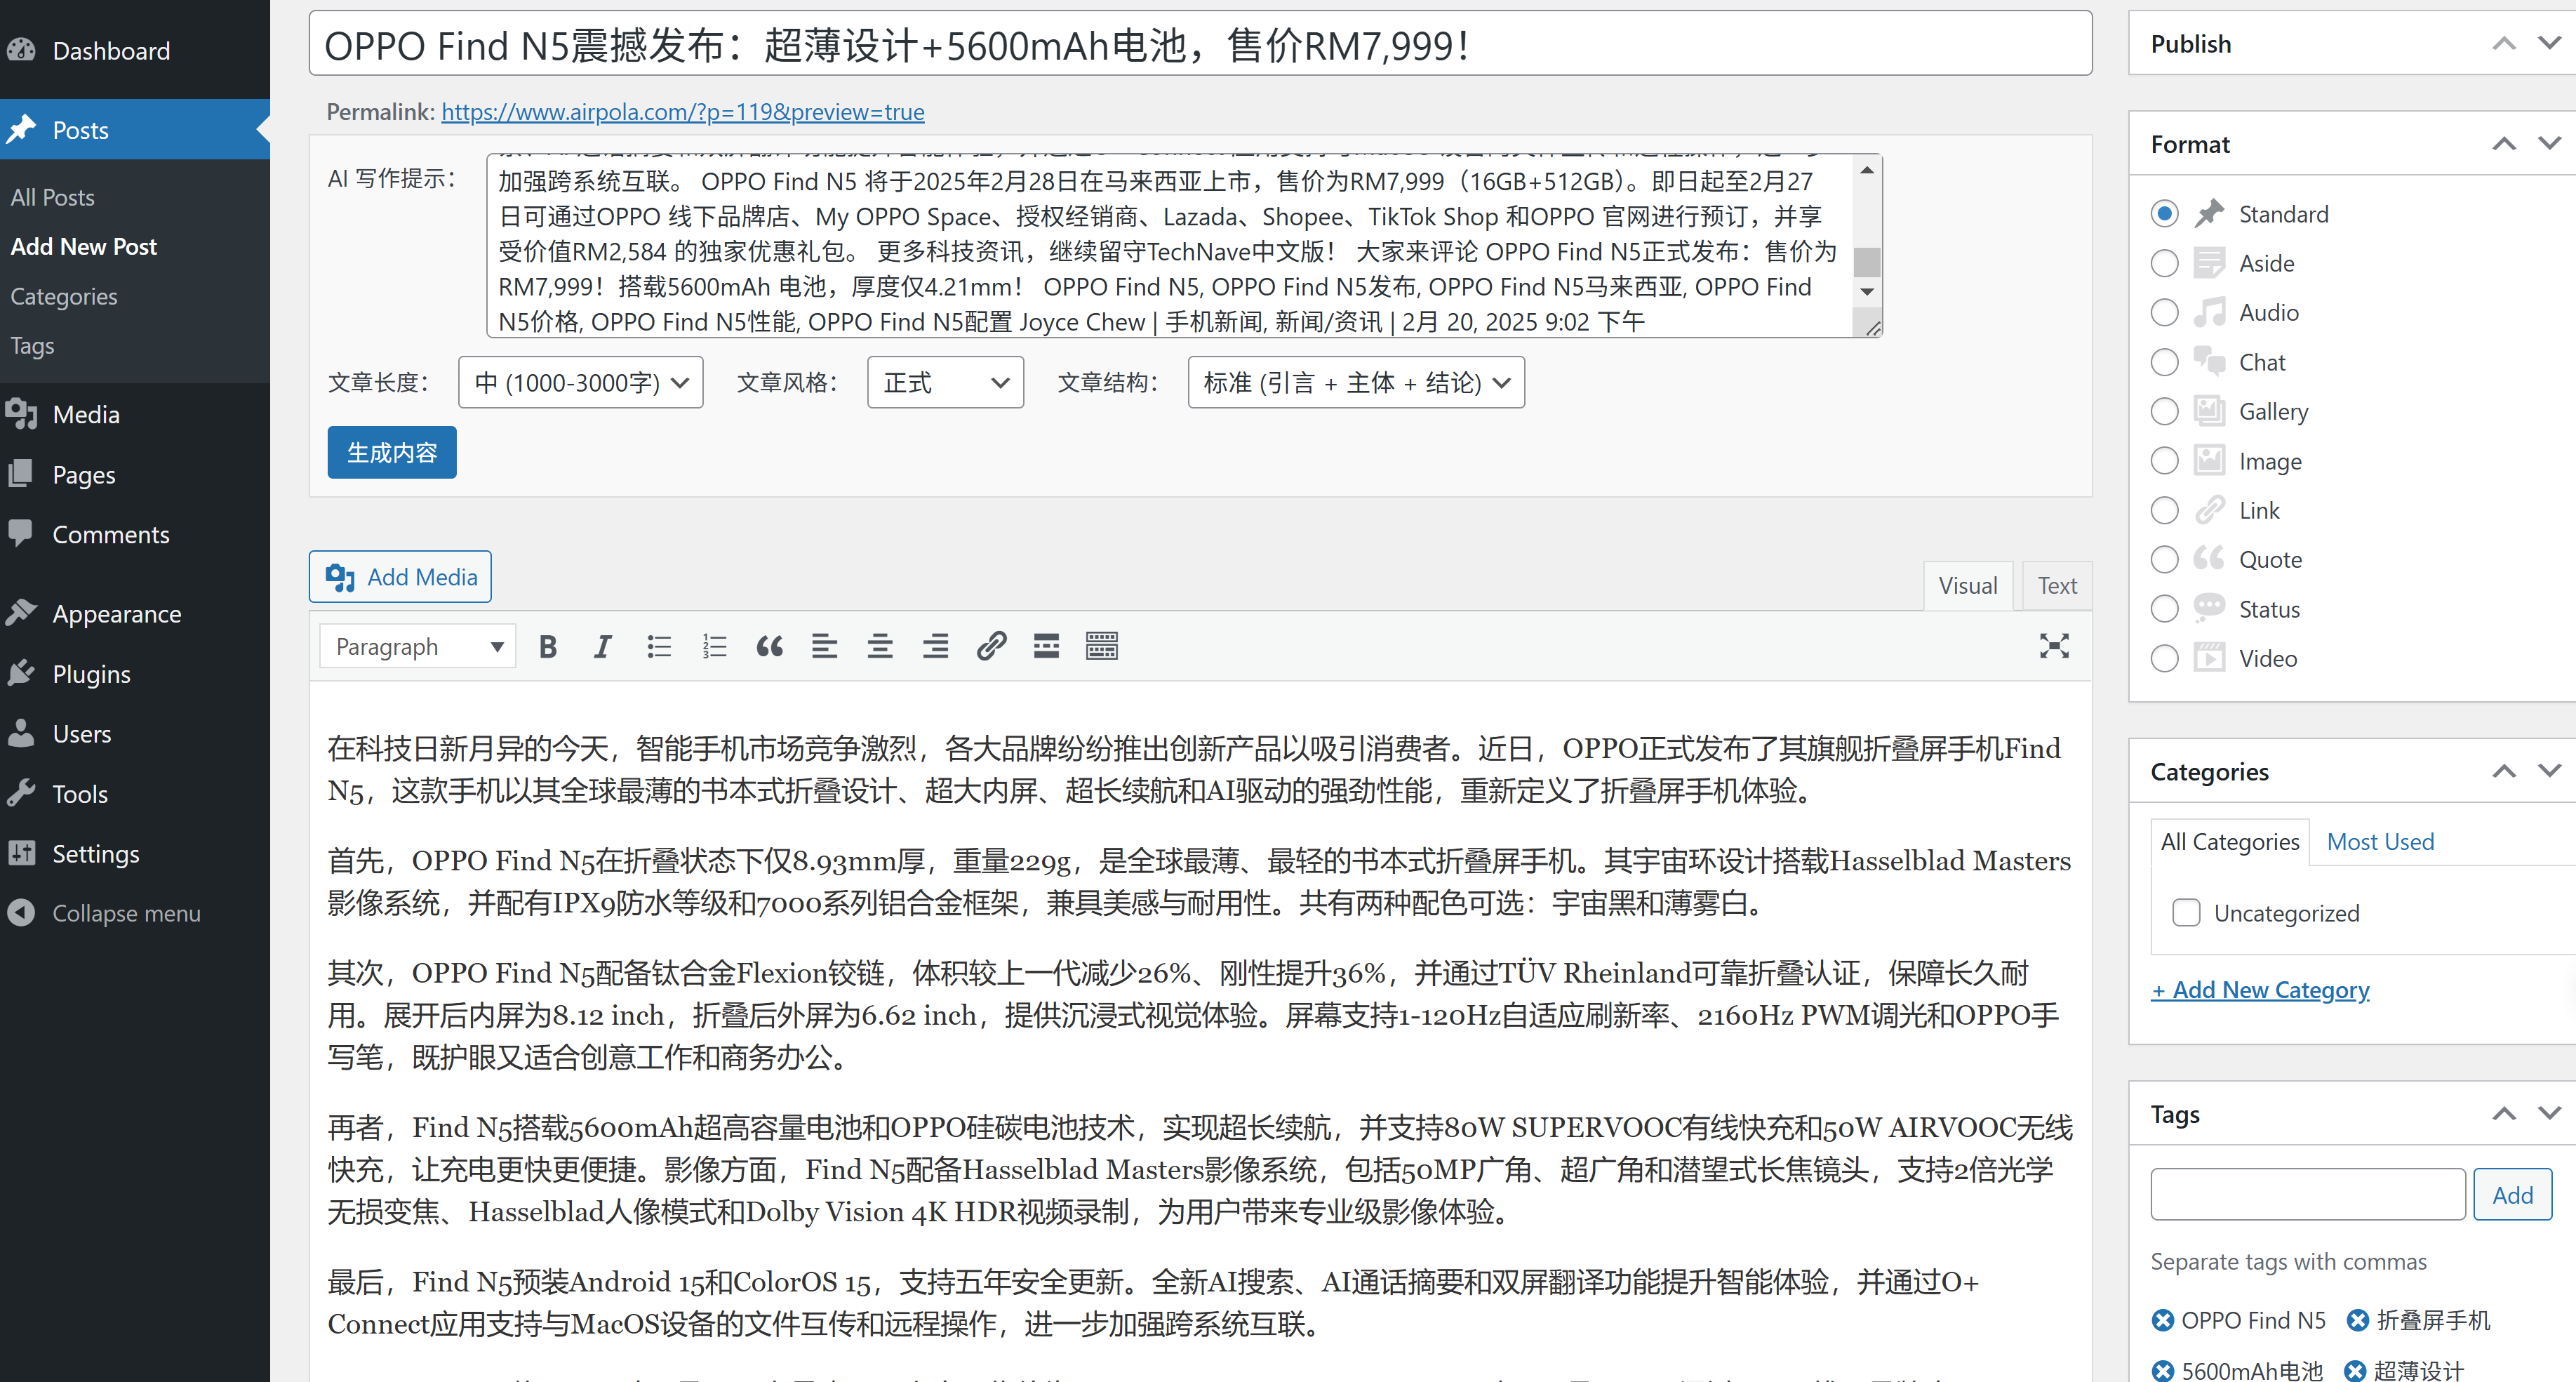The height and width of the screenshot is (1382, 2576).
Task: Apply italic formatting
Action: (x=602, y=647)
